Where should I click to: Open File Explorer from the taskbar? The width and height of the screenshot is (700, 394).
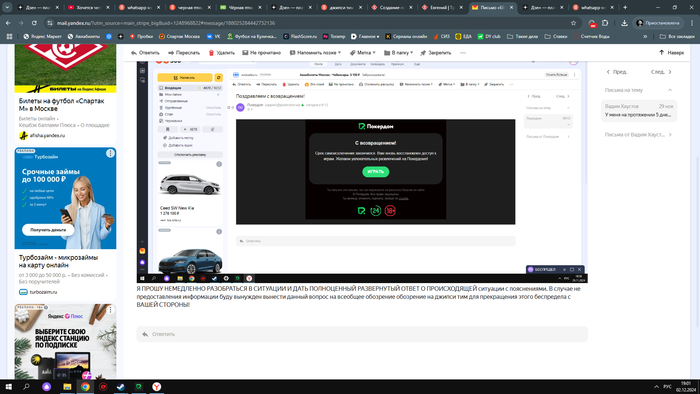coord(67,387)
